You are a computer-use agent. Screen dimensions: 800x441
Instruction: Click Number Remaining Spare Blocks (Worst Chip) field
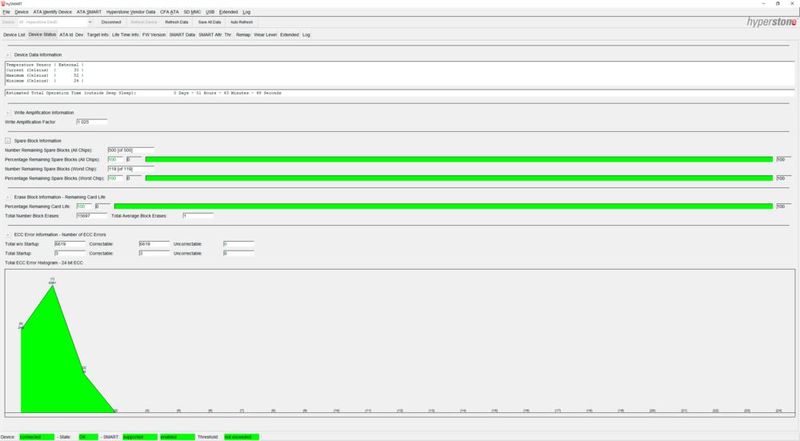(x=131, y=169)
